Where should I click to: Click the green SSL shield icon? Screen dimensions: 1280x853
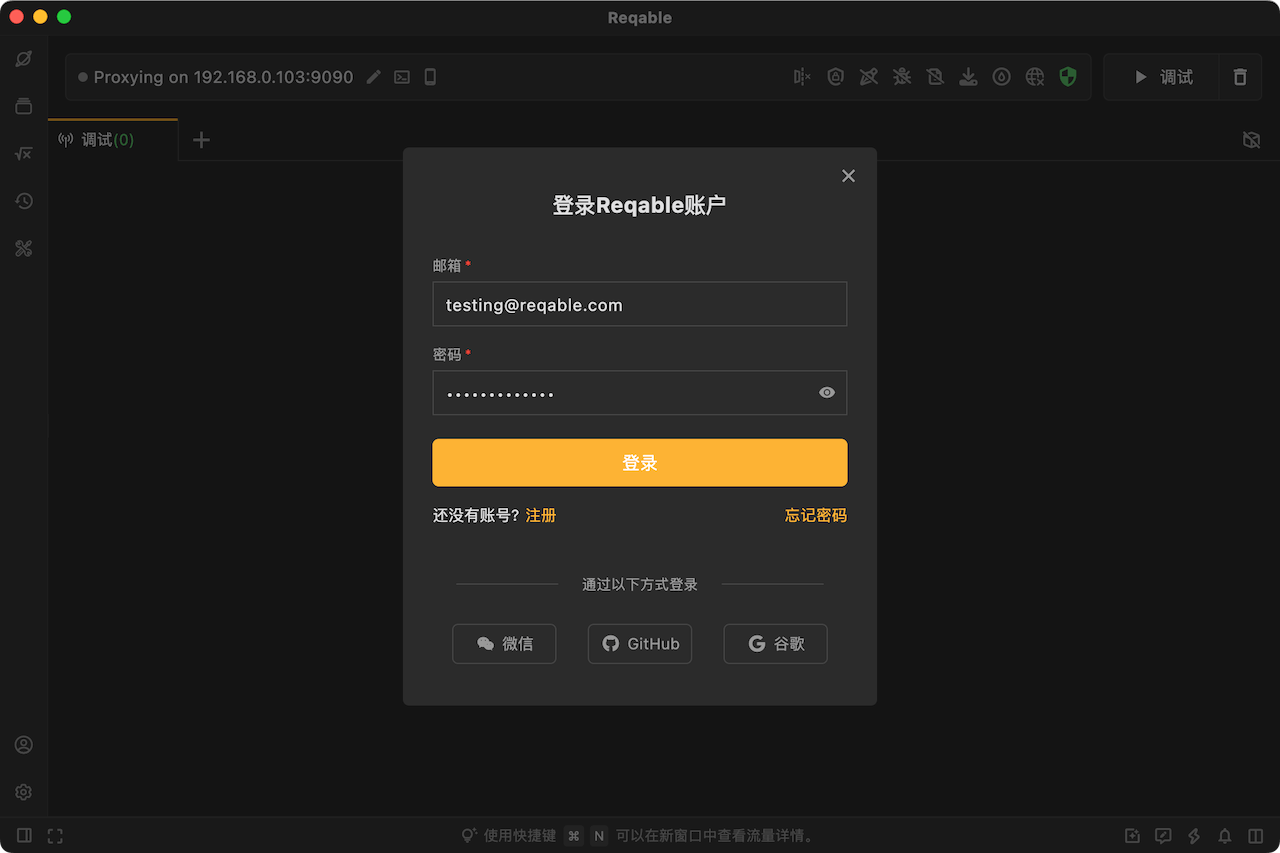[x=1068, y=77]
